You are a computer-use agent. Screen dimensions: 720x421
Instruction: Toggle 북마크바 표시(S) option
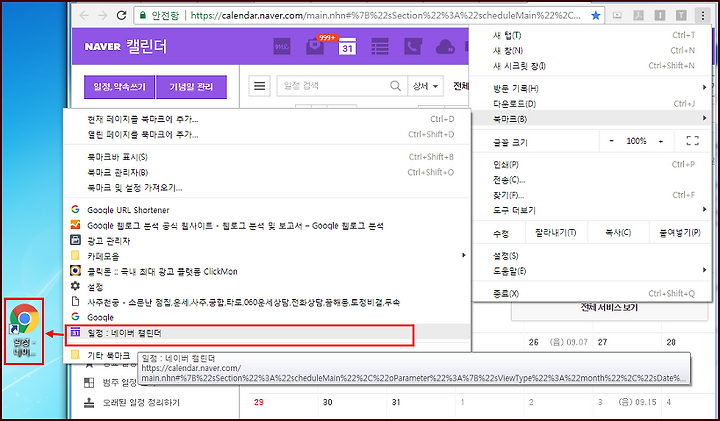coord(267,157)
